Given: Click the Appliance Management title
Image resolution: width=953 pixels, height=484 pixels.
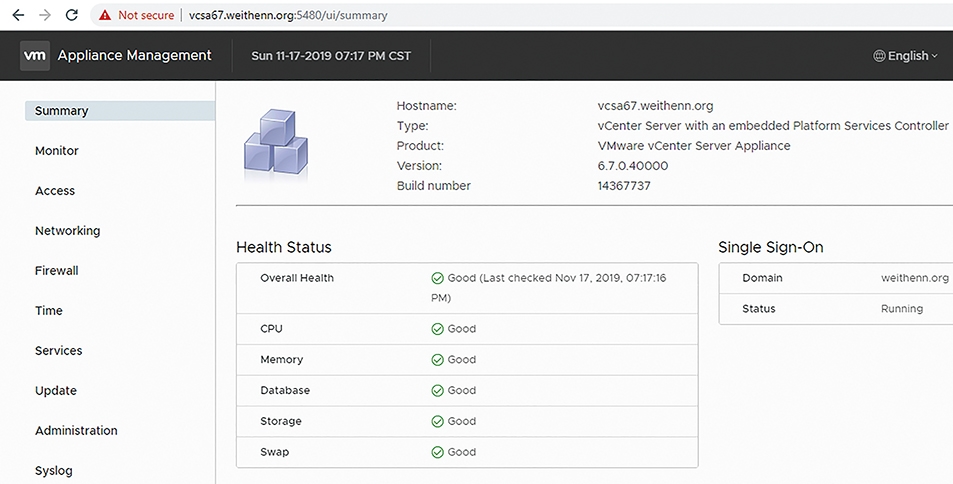Looking at the screenshot, I should (134, 55).
